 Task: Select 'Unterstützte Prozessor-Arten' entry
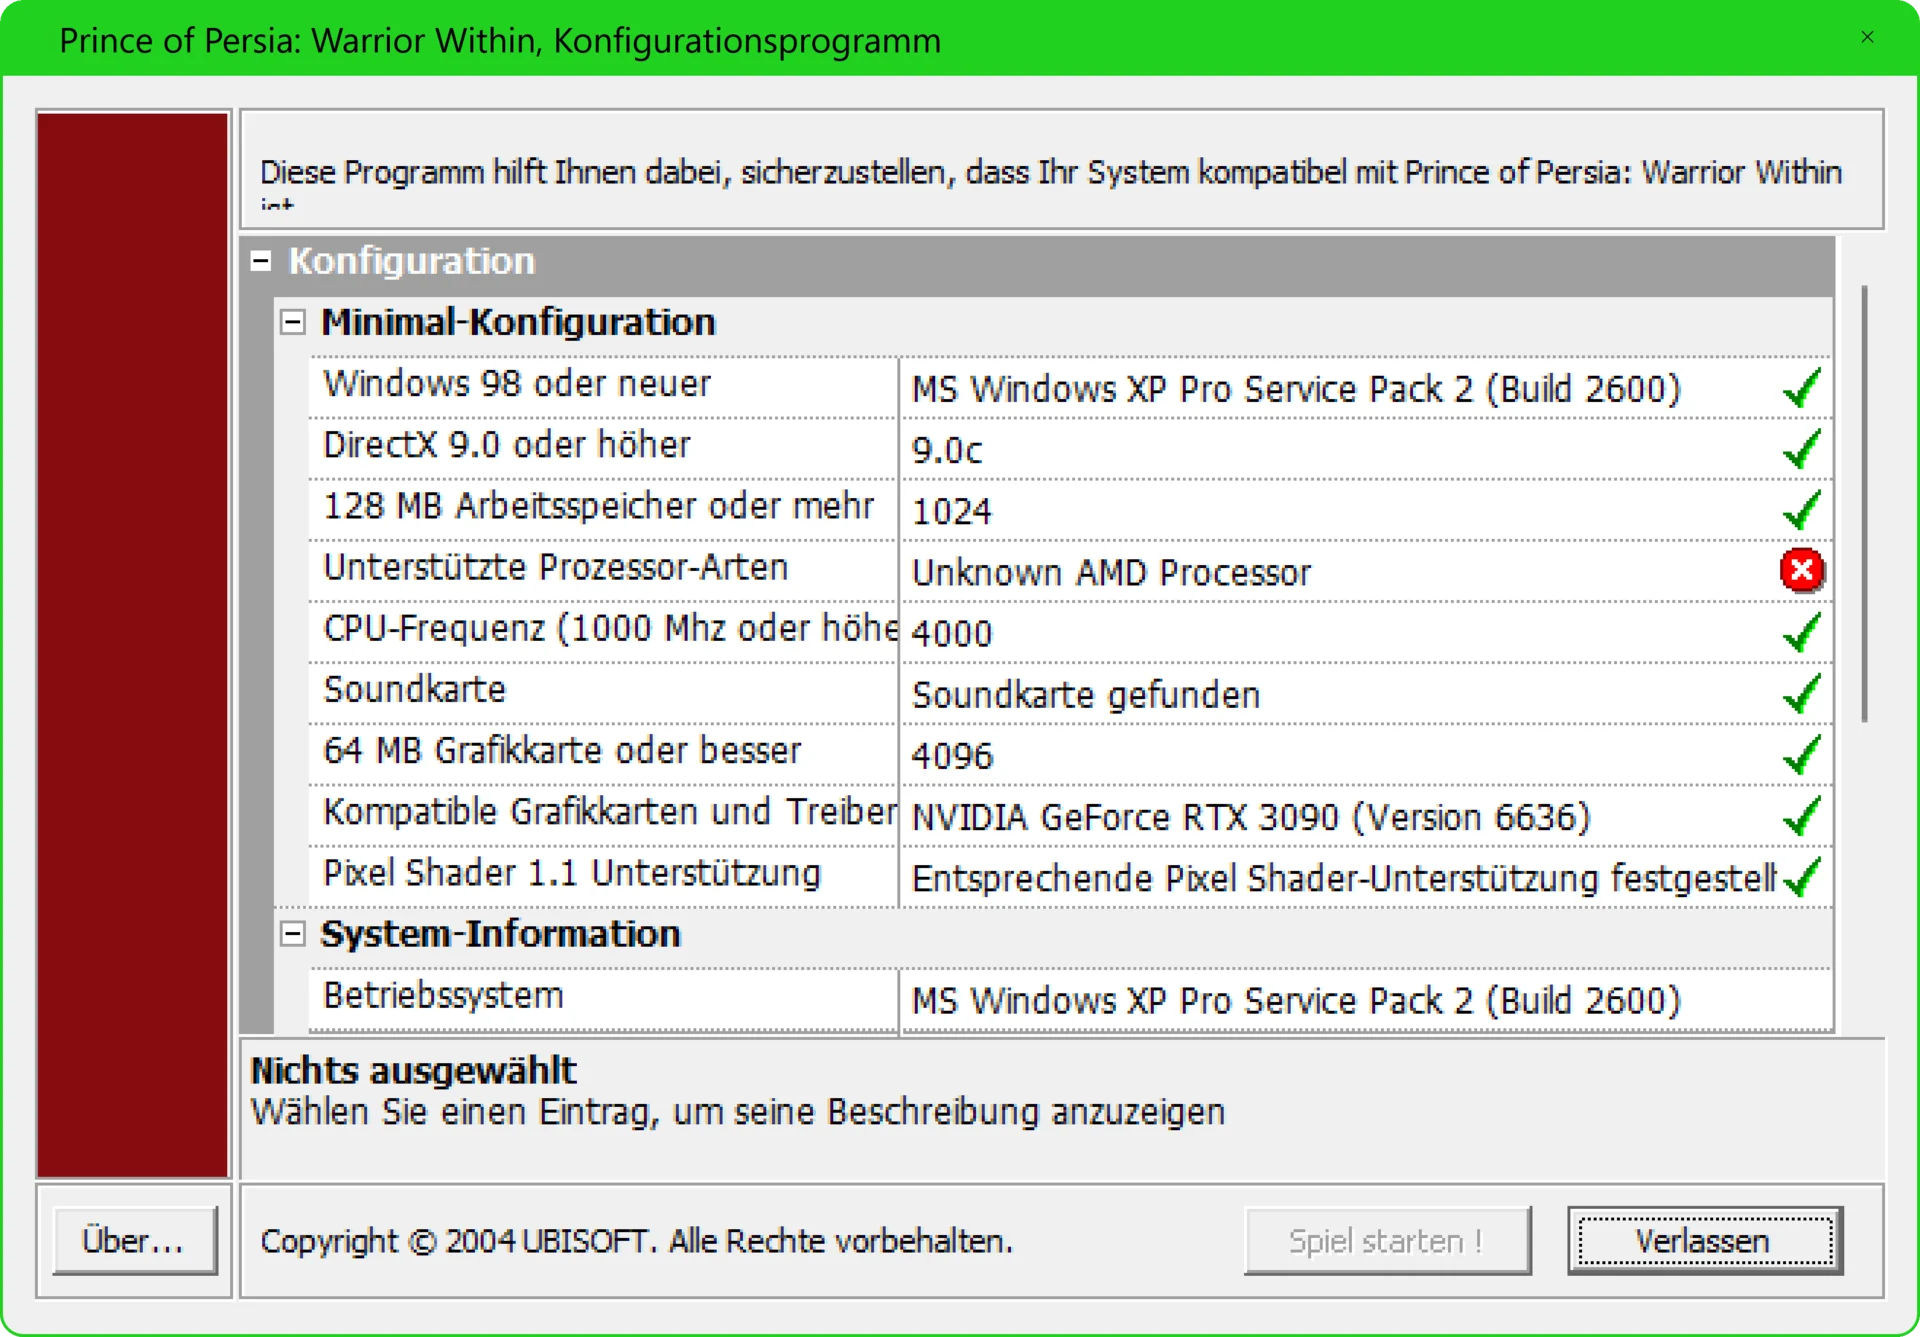[556, 567]
